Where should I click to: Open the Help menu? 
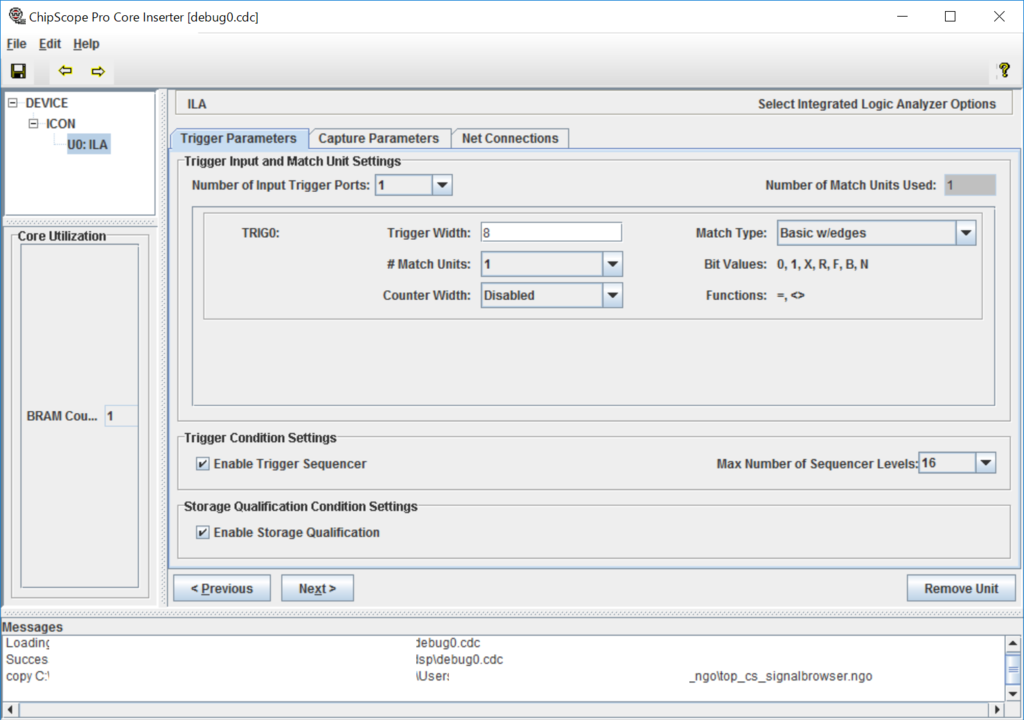tap(86, 44)
